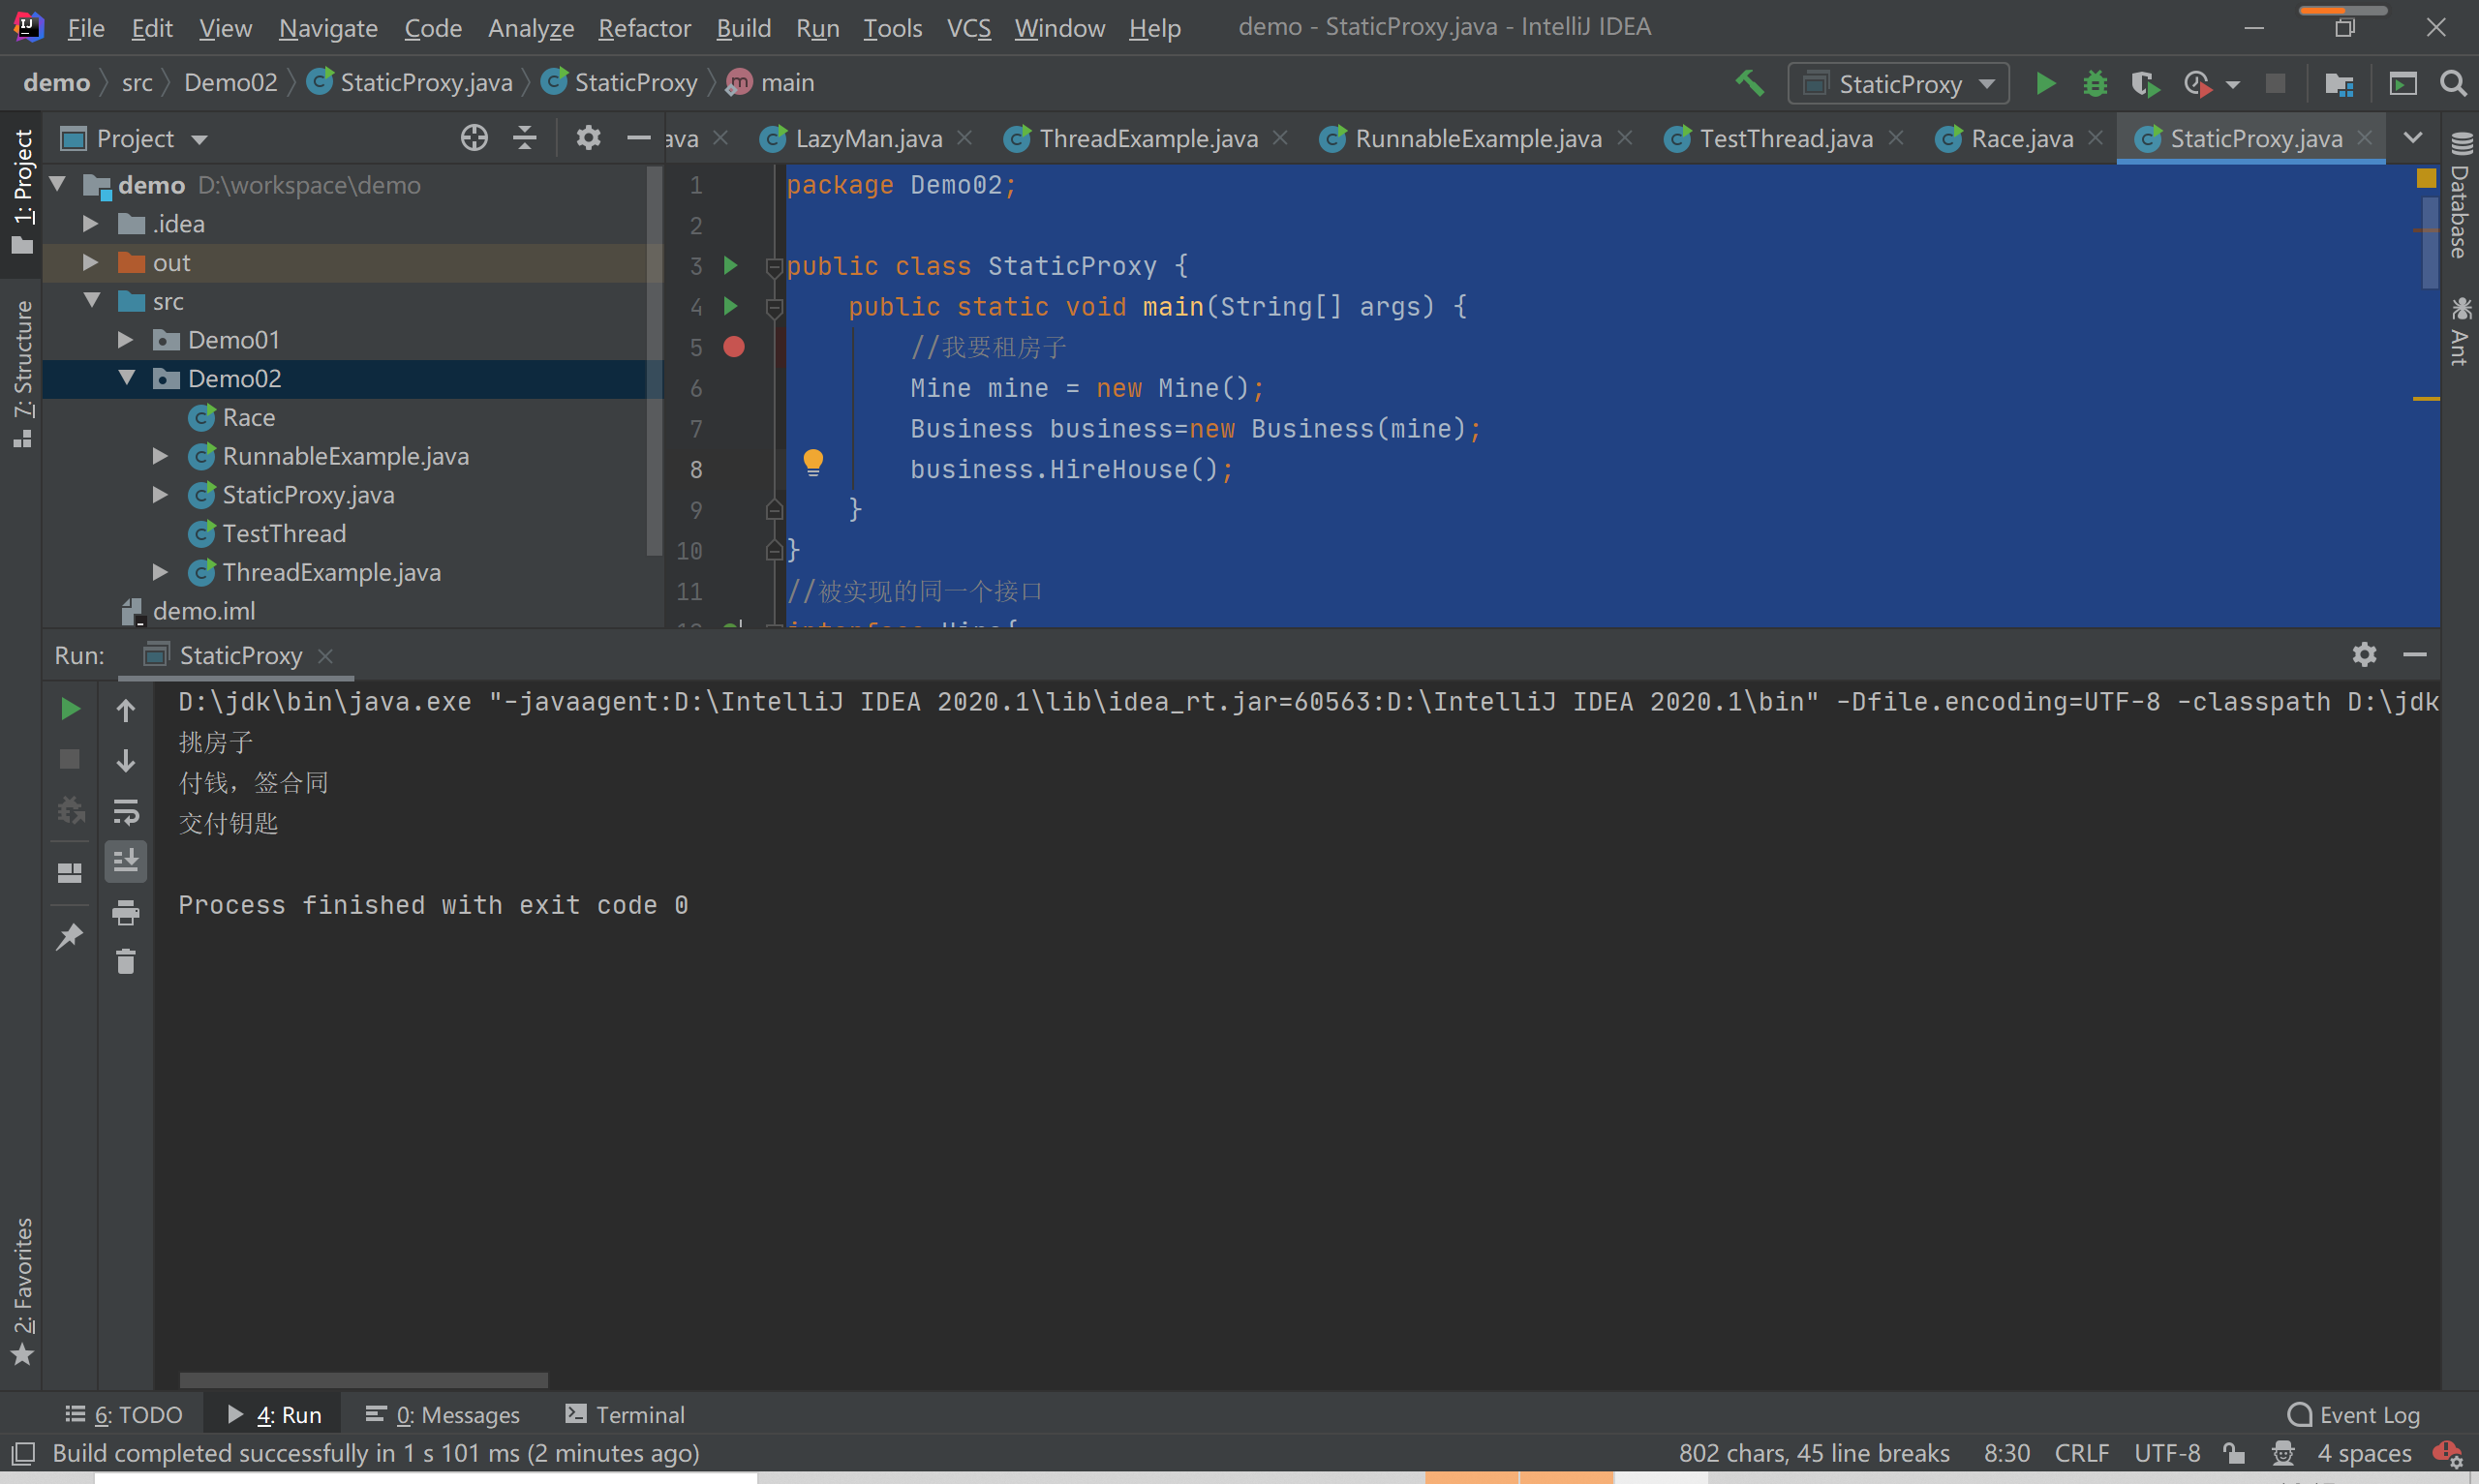Expand ThreadExample.java in the tree
Screen dimensions: 2479x1484
pyautogui.click(x=160, y=572)
